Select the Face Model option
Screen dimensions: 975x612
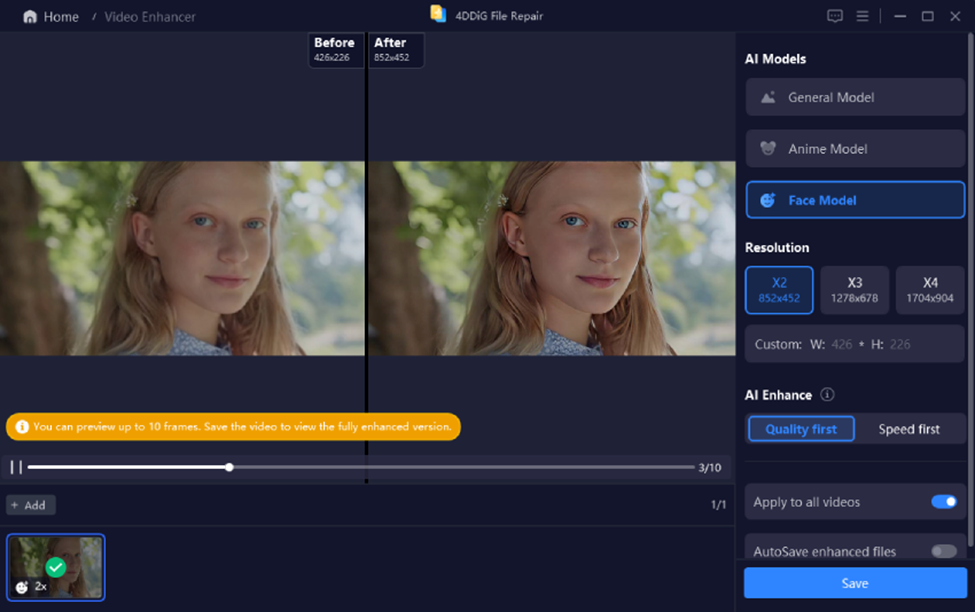855,200
